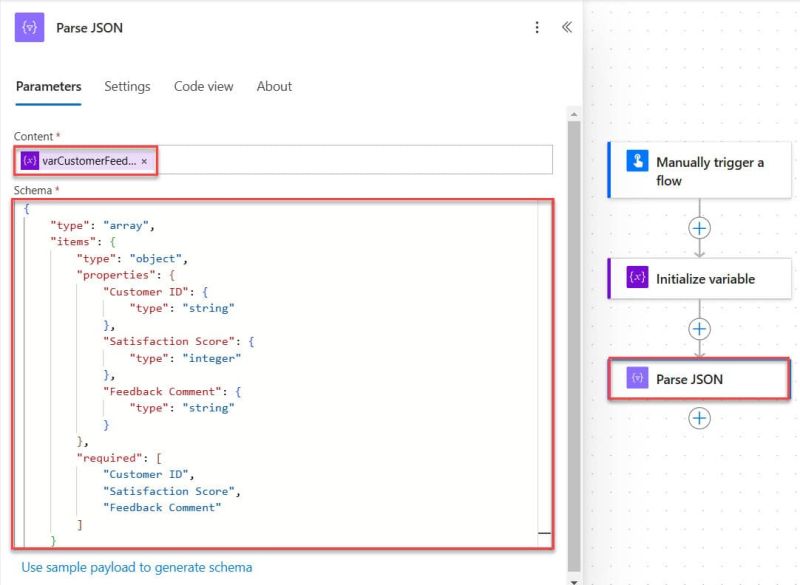Viewport: 800px width, 585px height.
Task: Click the plus icon between Initialize variable and Parse JSON
Action: (698, 329)
